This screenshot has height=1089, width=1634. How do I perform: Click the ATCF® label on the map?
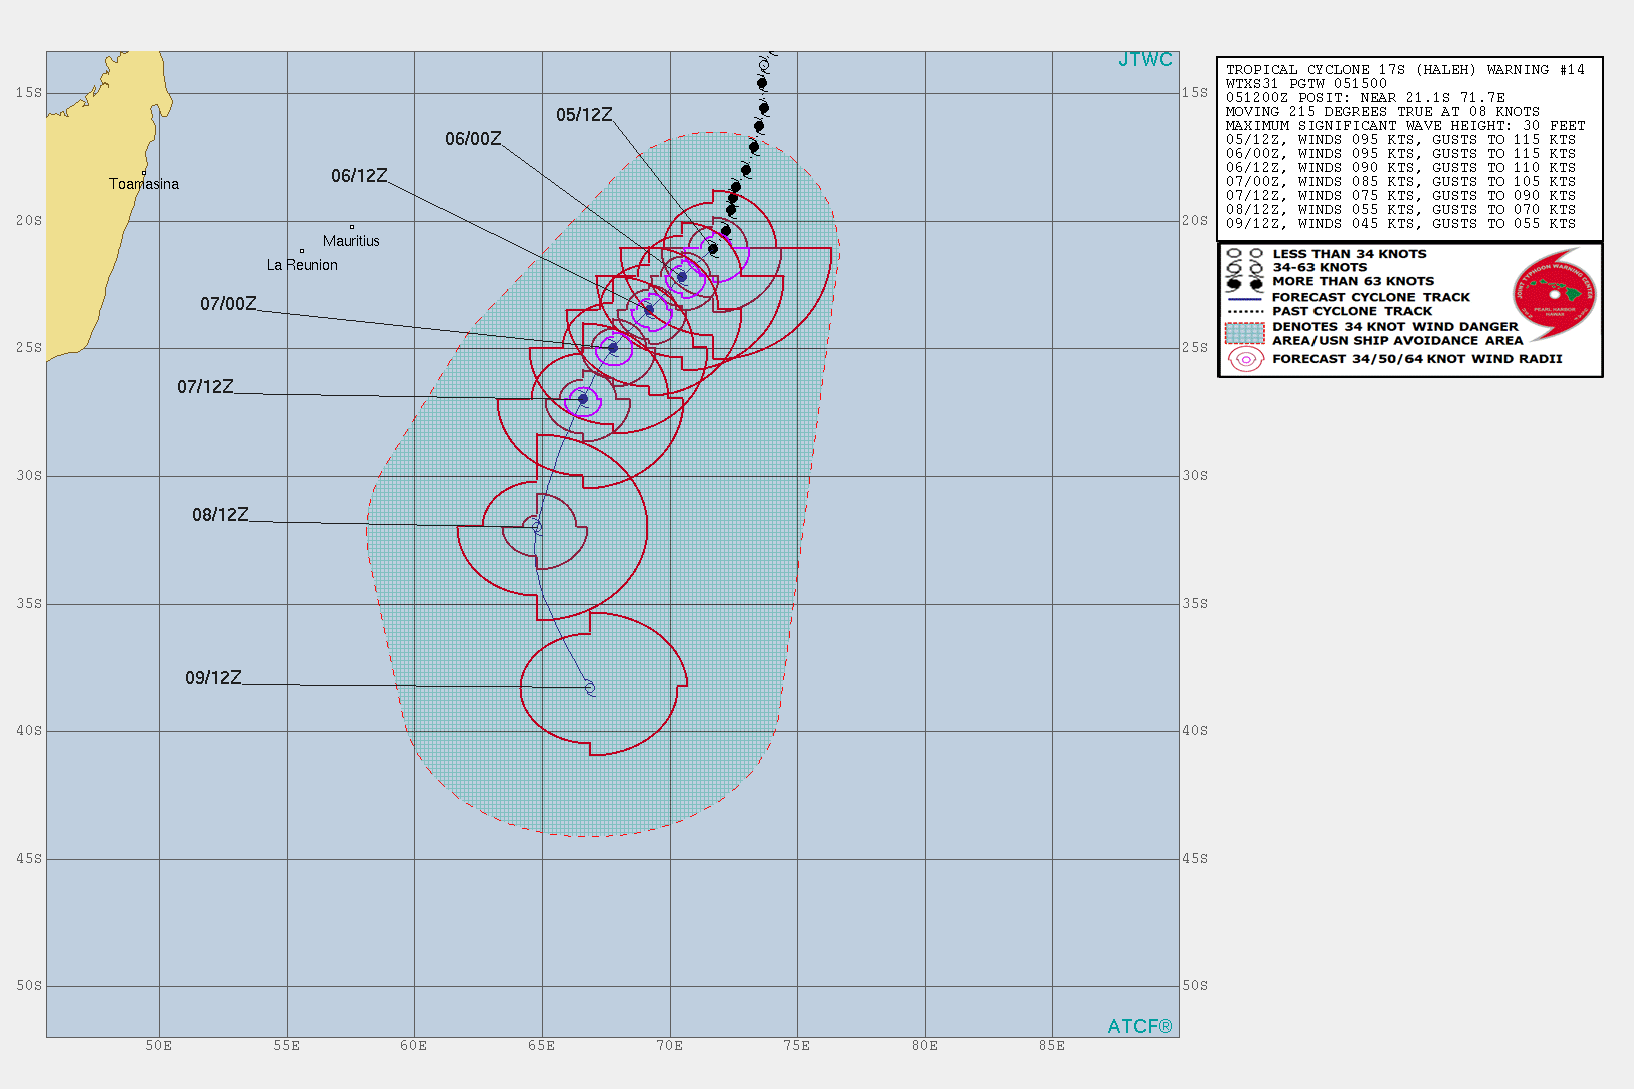click(1140, 1027)
